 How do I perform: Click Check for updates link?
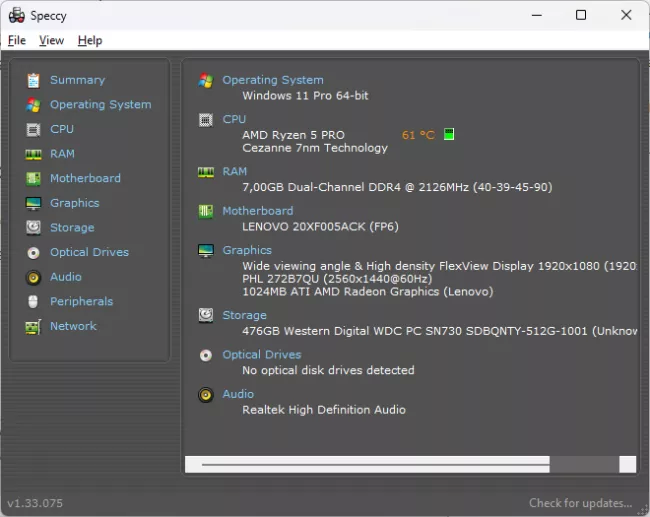coord(580,503)
